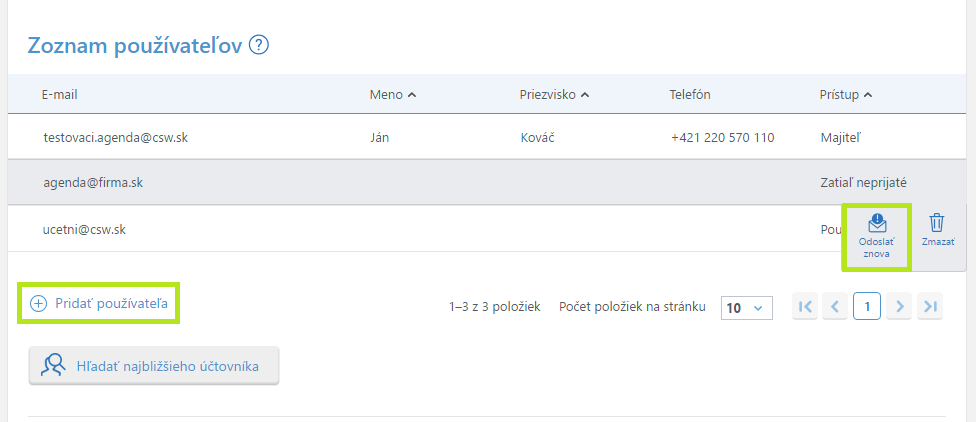Sort the list by Prístup column

pyautogui.click(x=845, y=95)
